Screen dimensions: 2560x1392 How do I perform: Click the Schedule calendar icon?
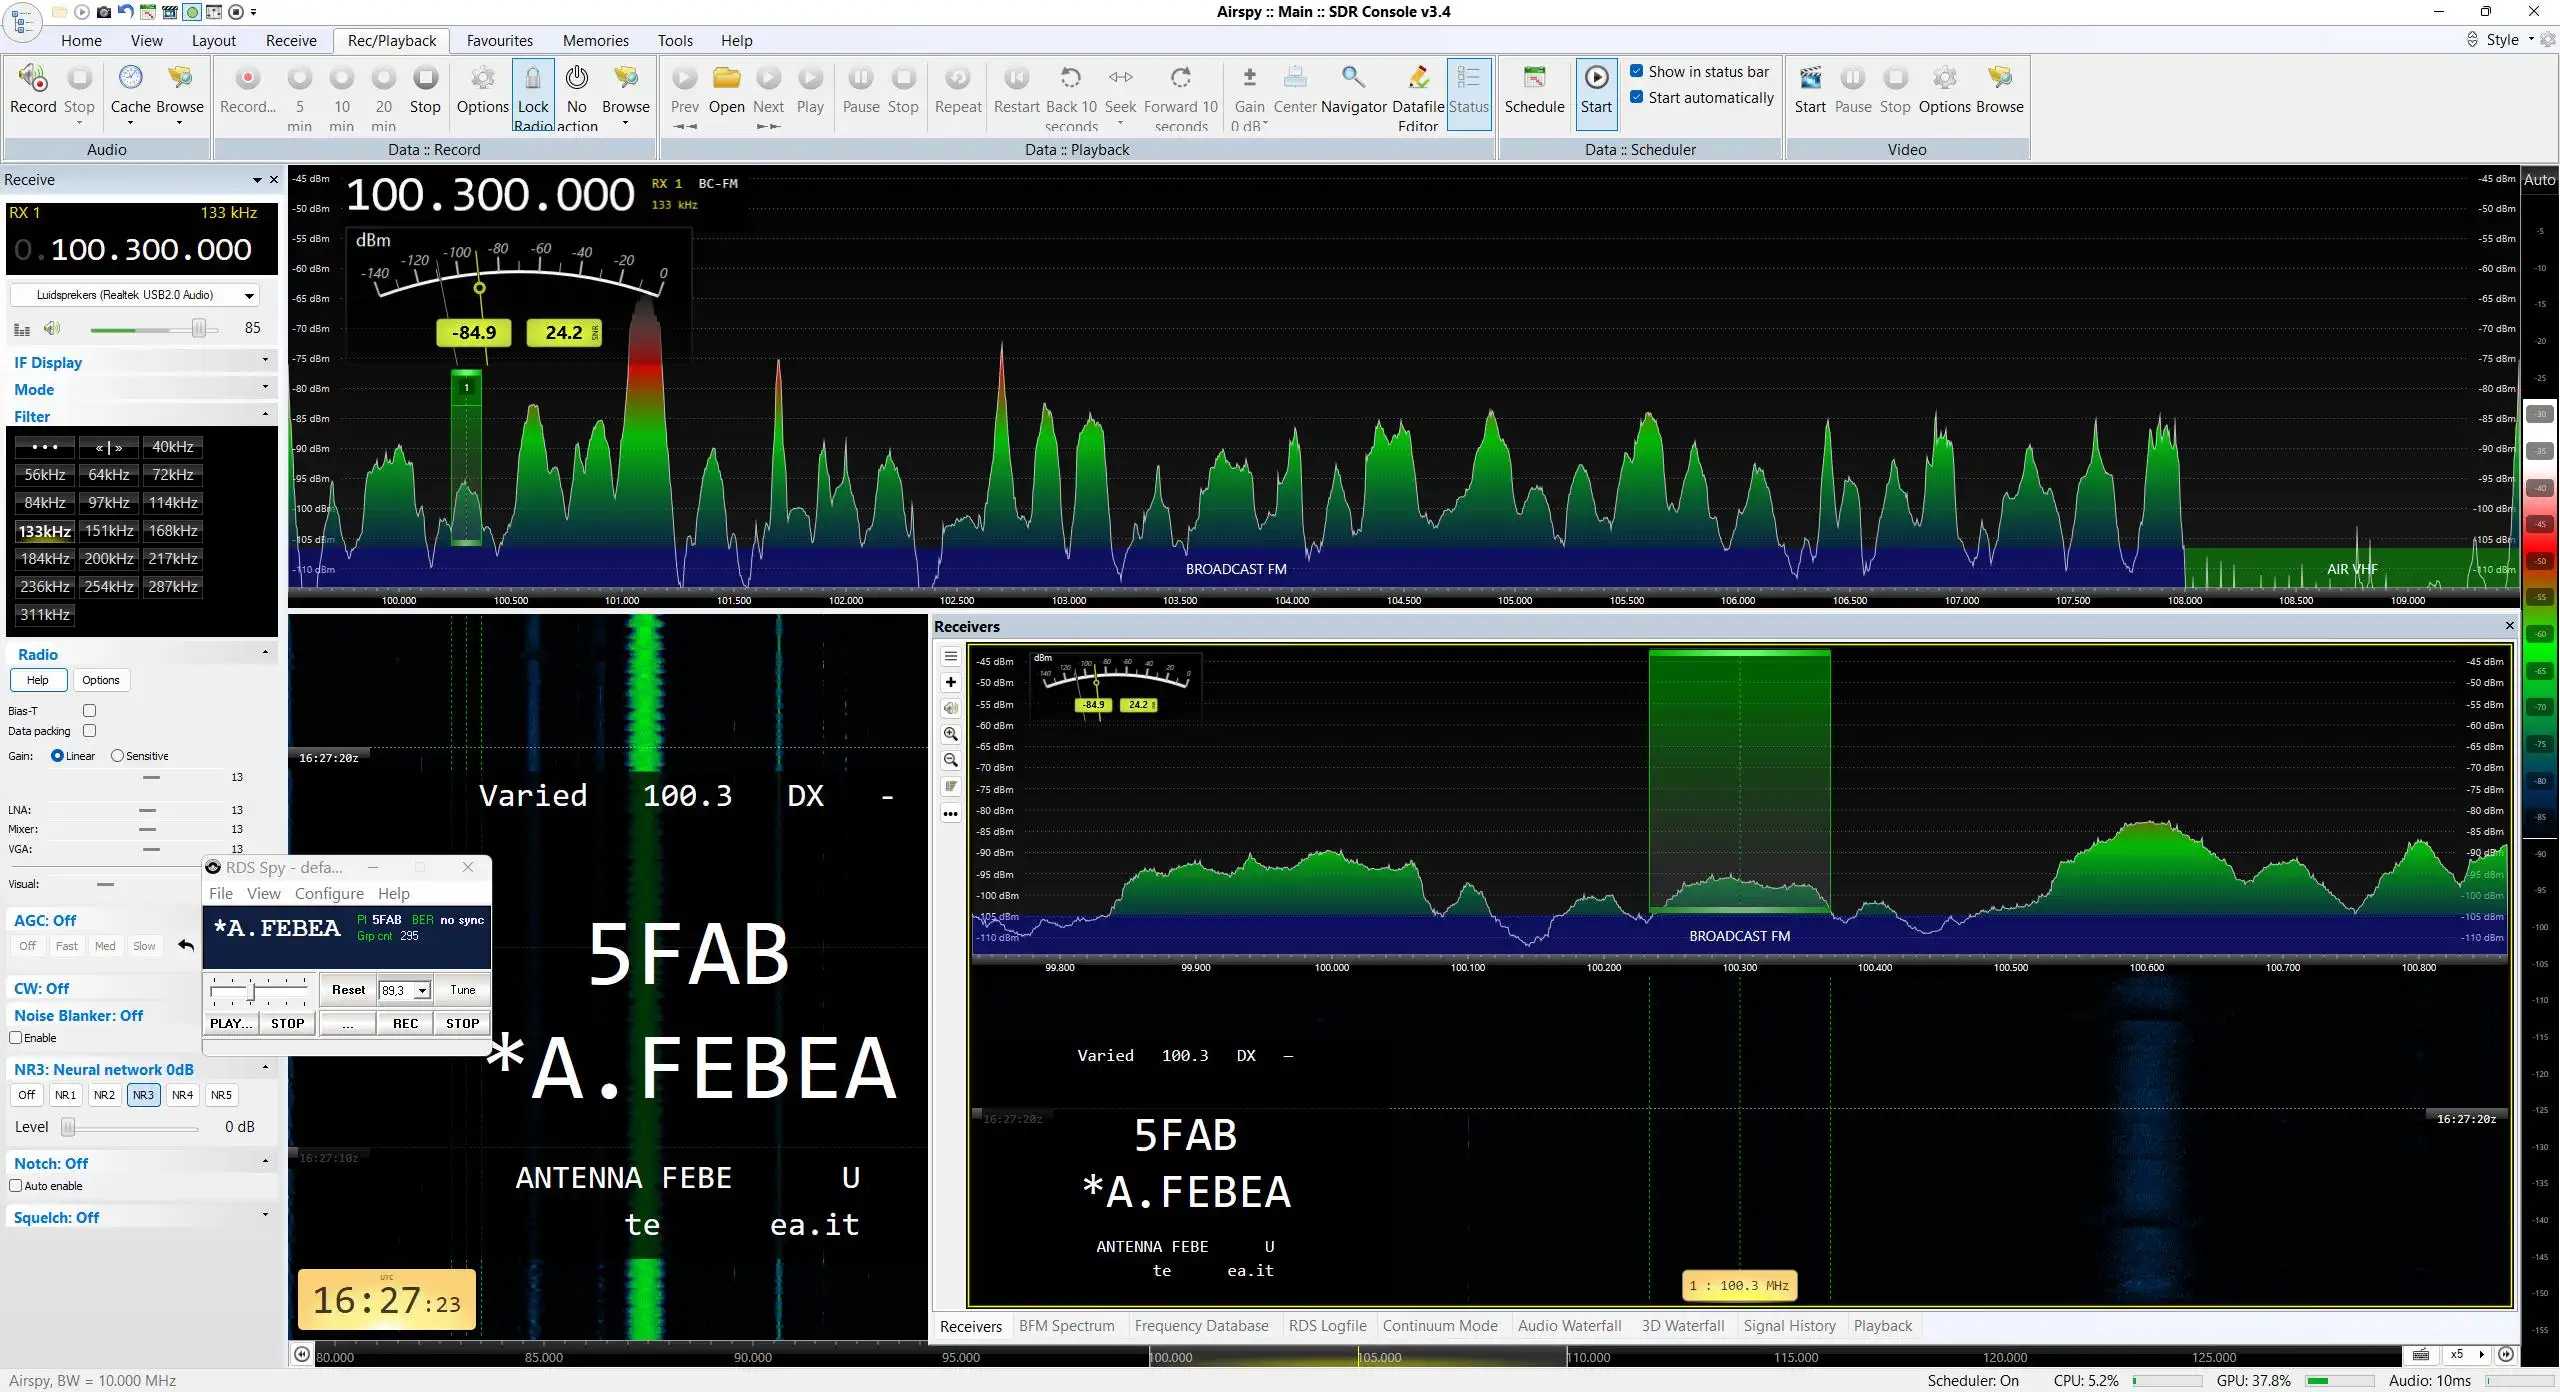[x=1534, y=78]
